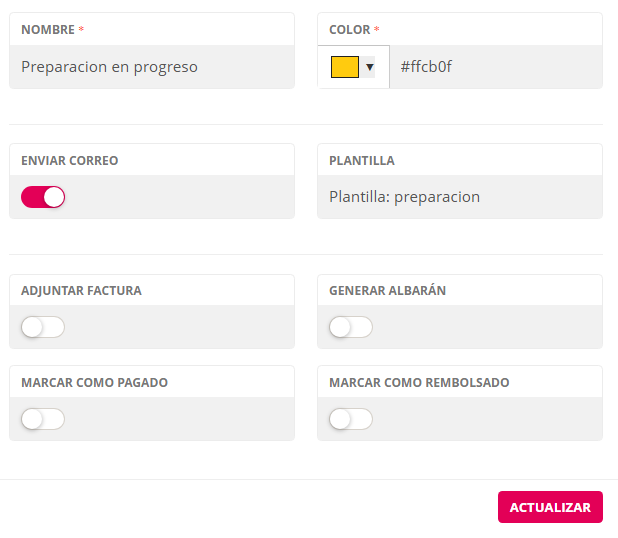The width and height of the screenshot is (618, 538).
Task: Open the color picker dropdown arrow
Action: (x=370, y=67)
